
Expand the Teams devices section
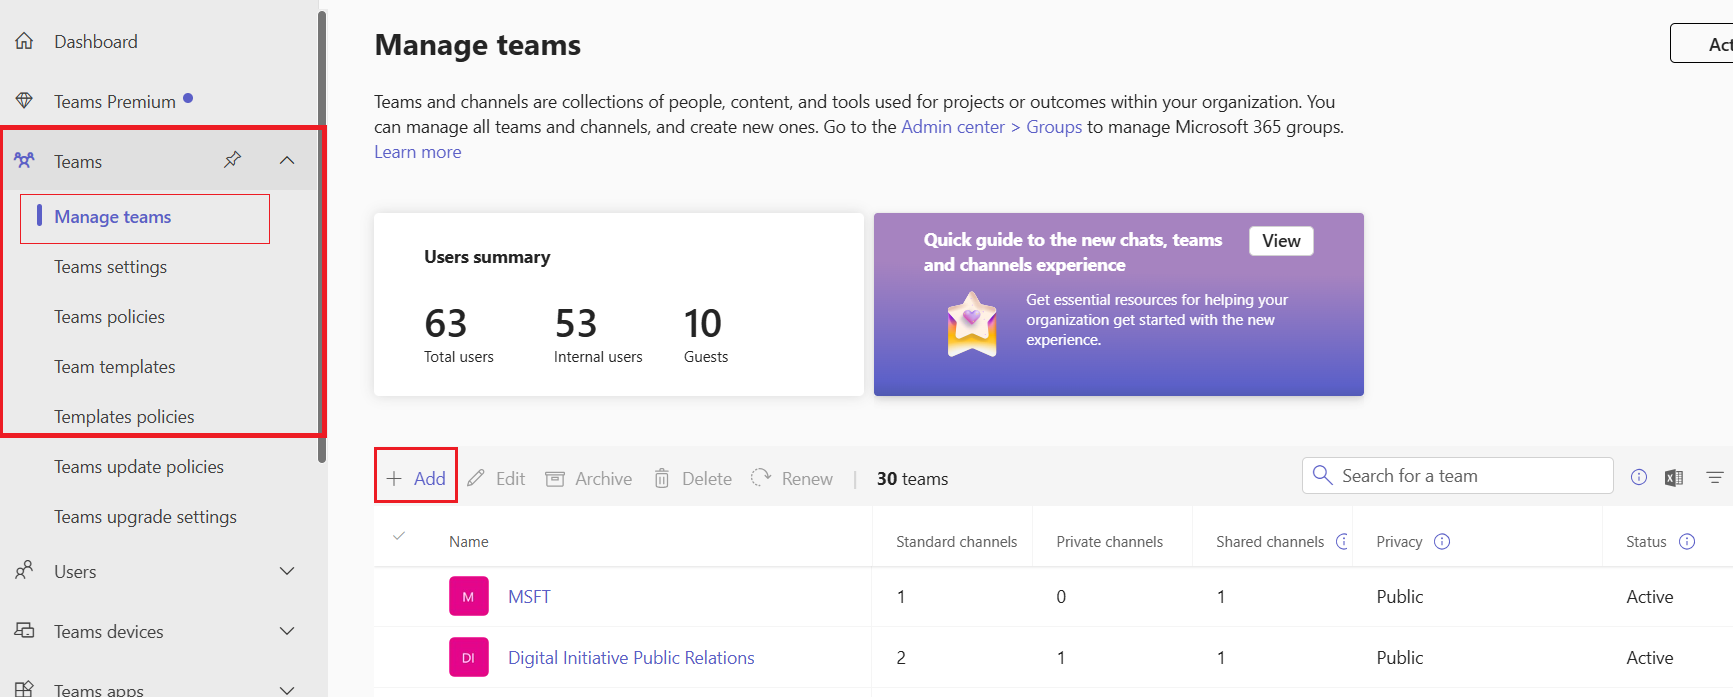click(287, 631)
